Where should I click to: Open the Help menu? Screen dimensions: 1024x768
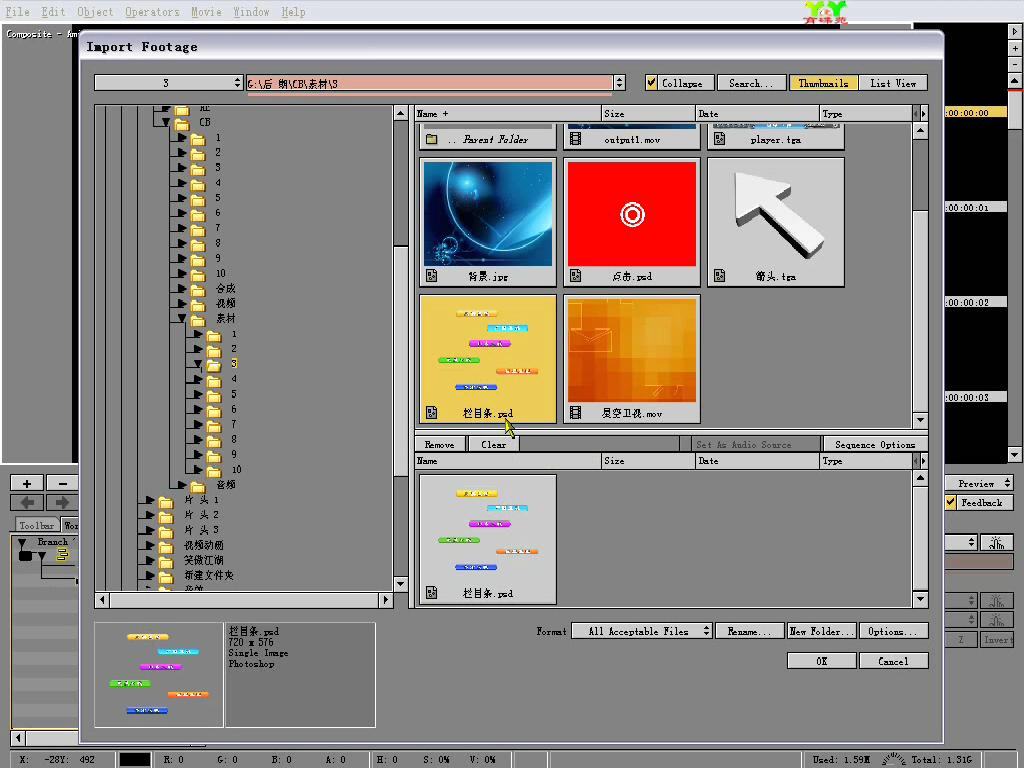(x=293, y=12)
